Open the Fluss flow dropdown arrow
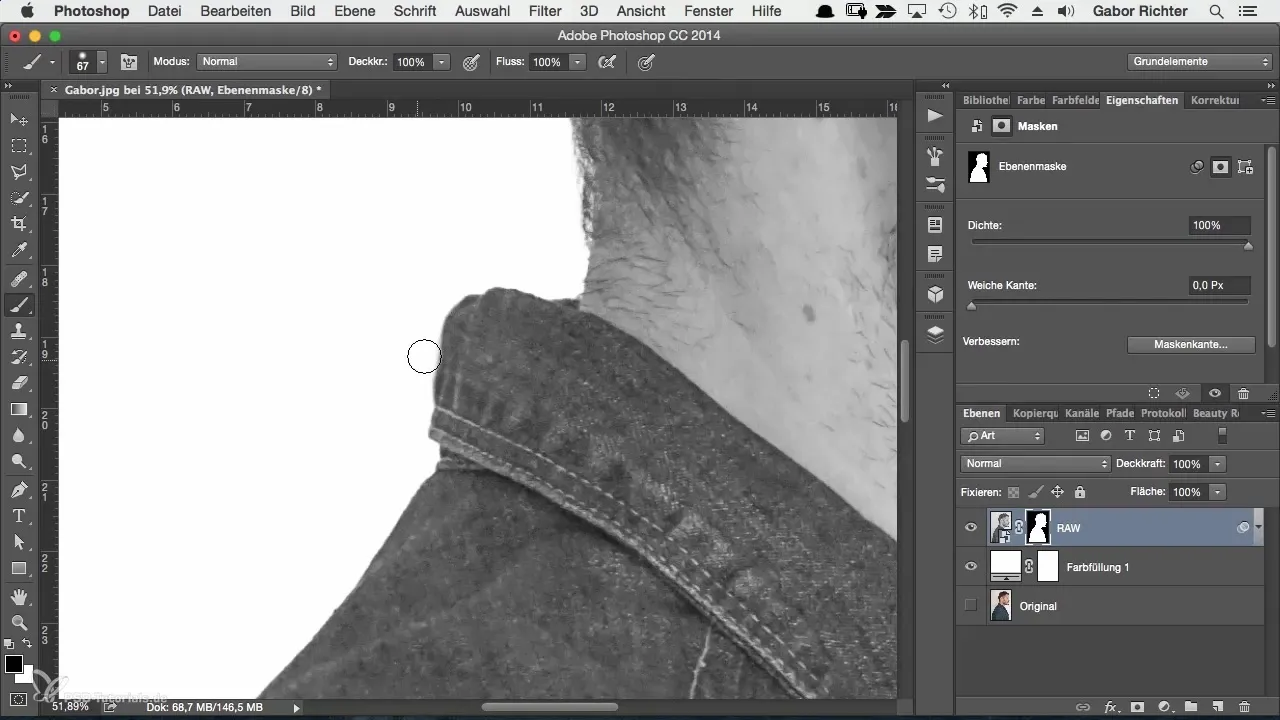1280x720 pixels. coord(577,62)
